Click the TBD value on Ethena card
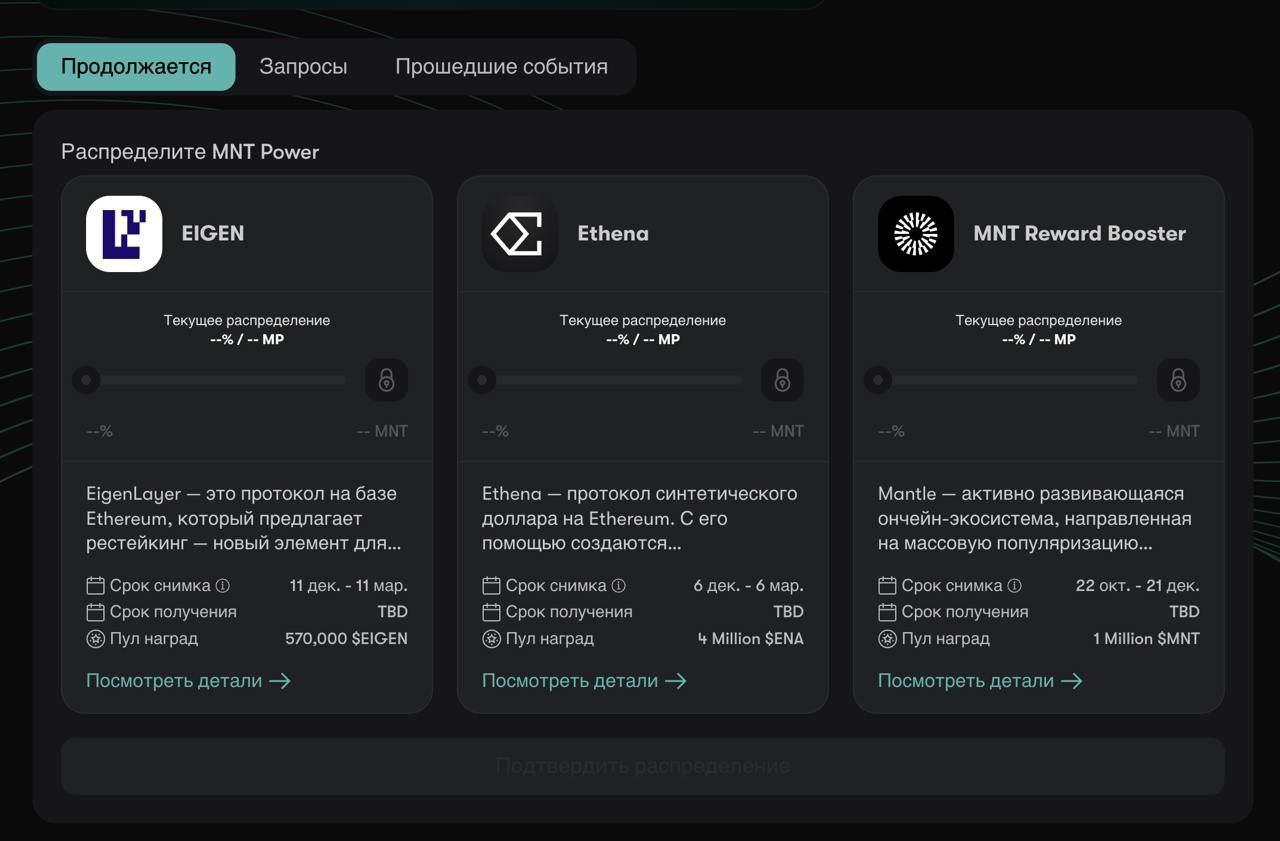This screenshot has height=841, width=1280. click(x=789, y=612)
